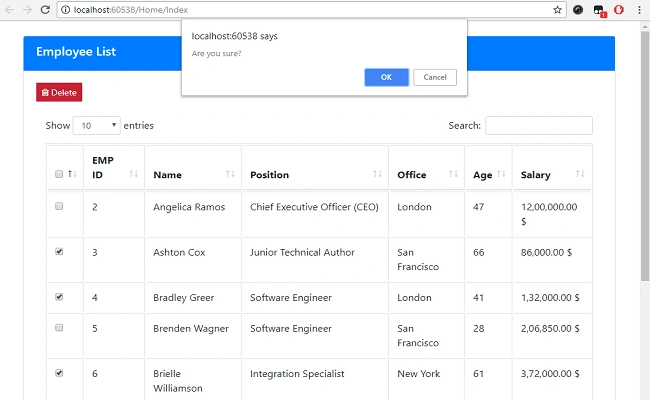Sort by Age column arrows
The width and height of the screenshot is (650, 400).
[501, 174]
